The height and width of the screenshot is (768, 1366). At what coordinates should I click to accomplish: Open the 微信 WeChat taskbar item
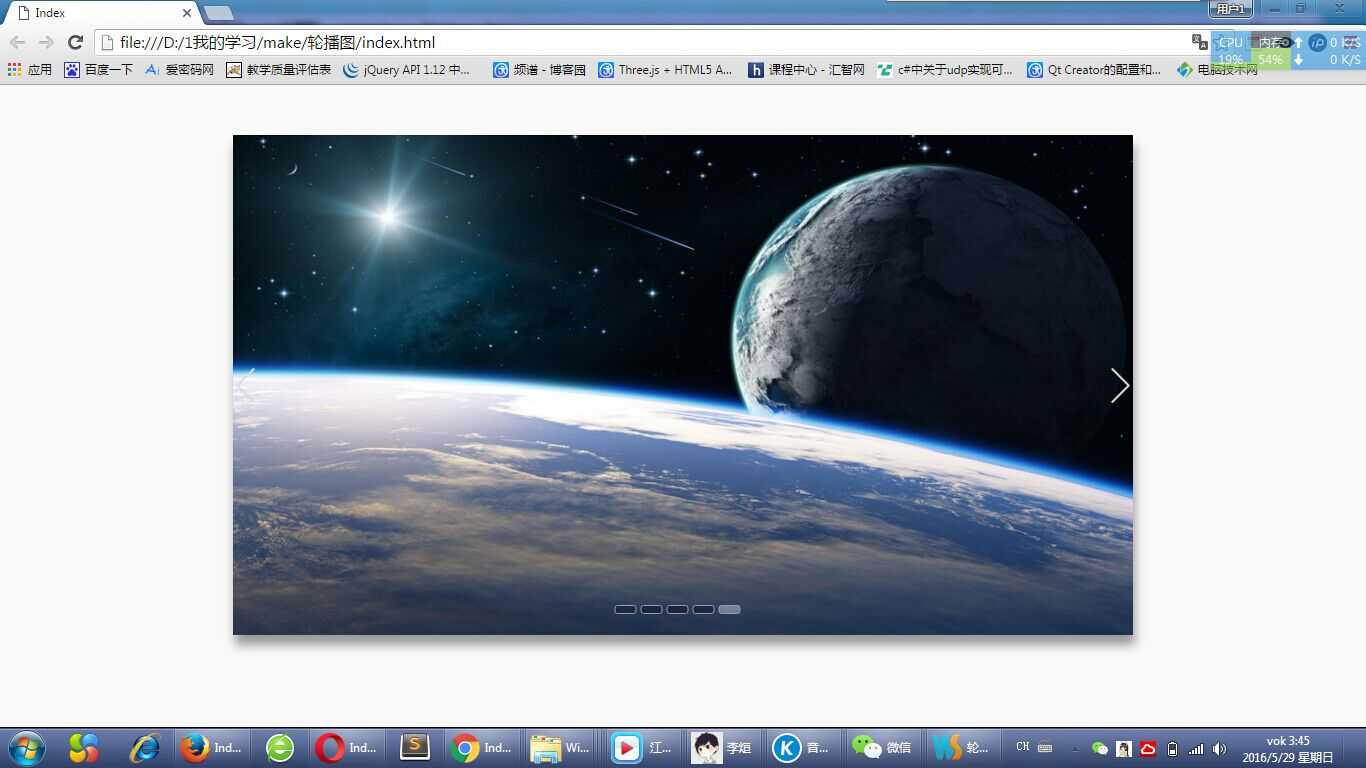884,748
